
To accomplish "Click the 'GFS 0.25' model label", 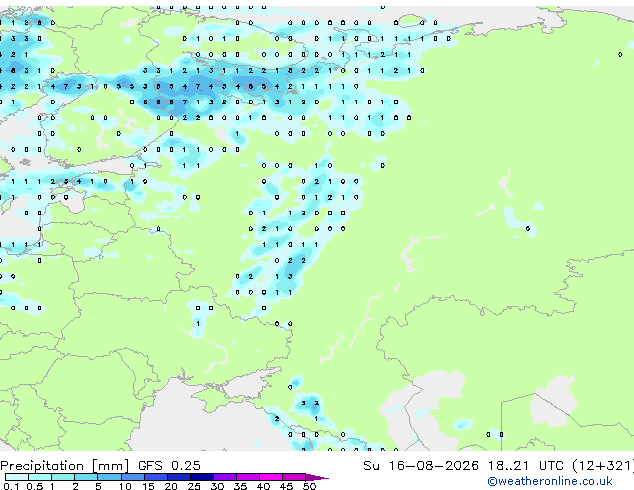I will pos(169,466).
